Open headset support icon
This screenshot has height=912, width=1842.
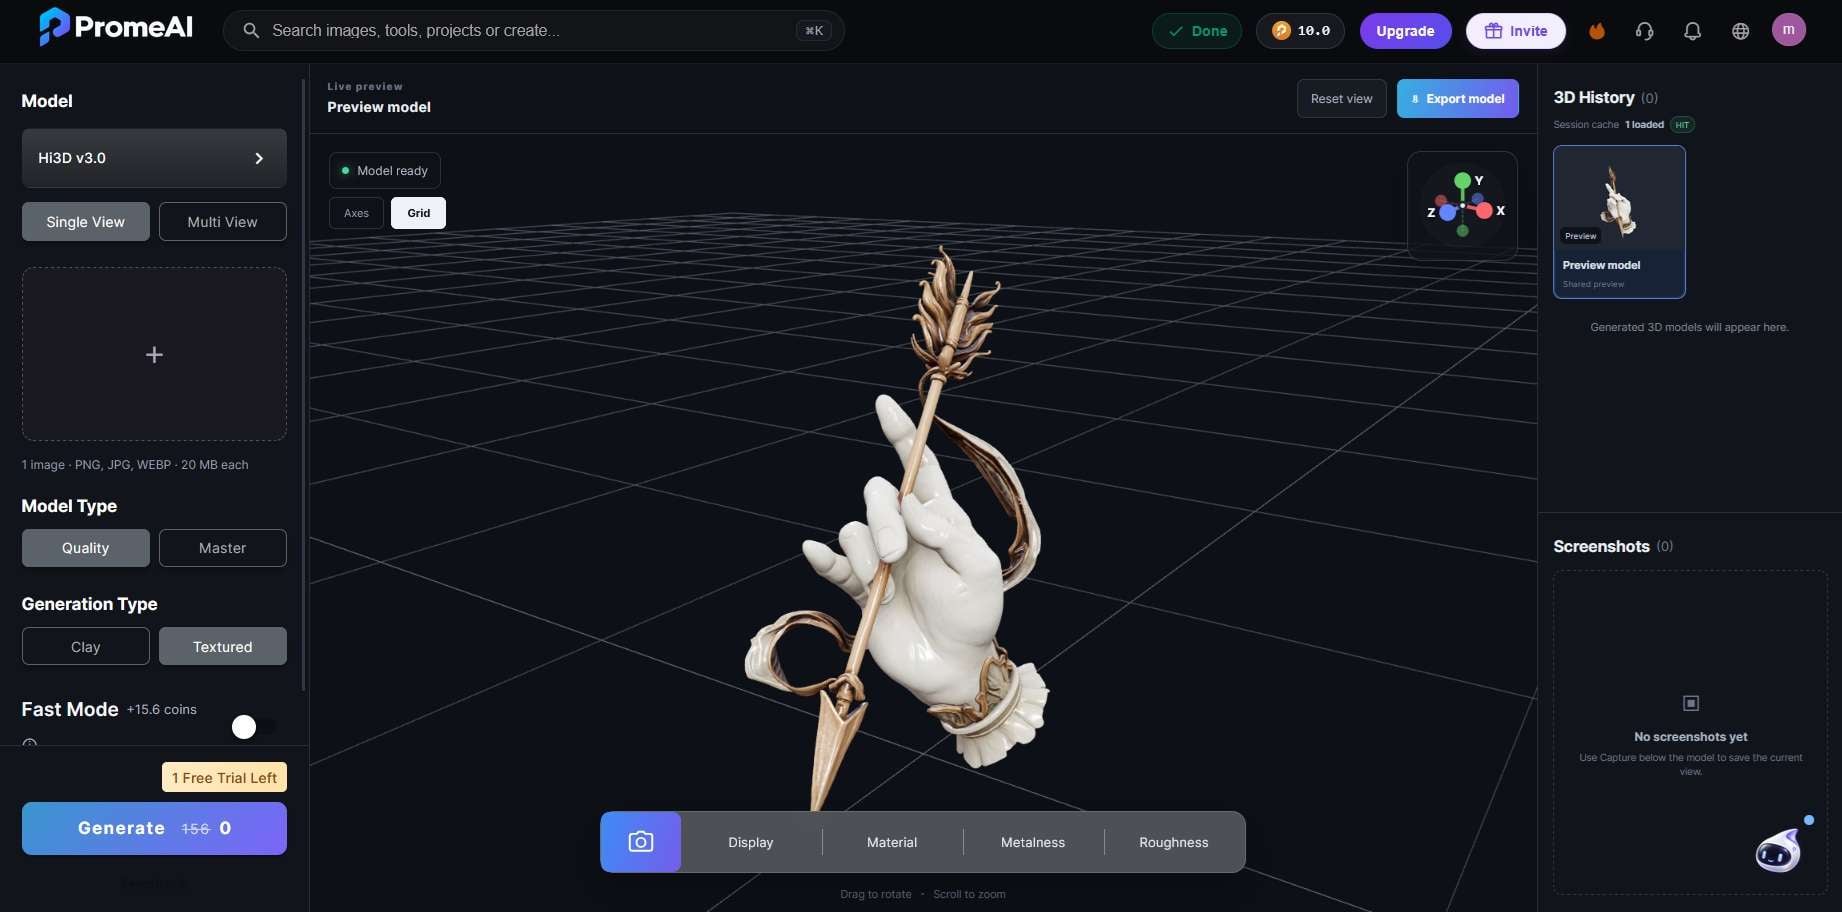point(1645,31)
